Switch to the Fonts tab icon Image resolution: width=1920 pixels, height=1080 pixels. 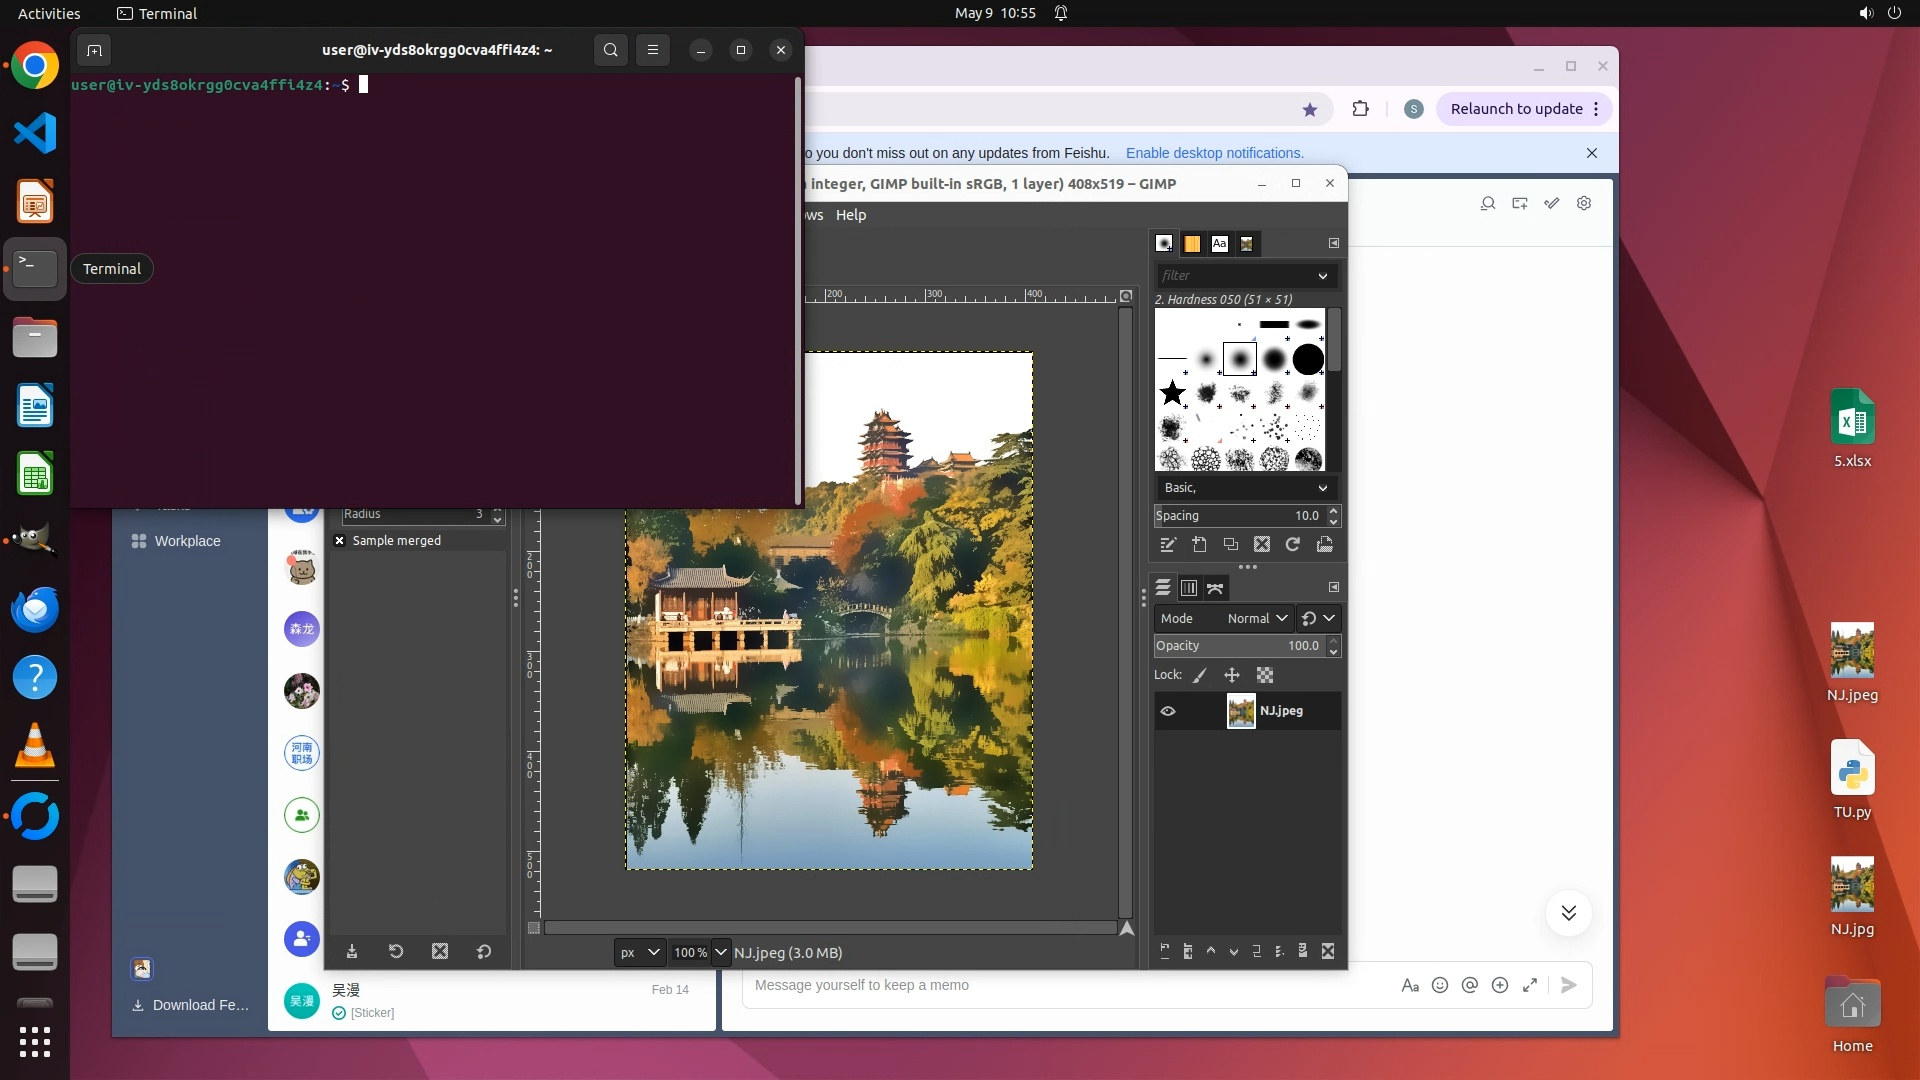tap(1219, 244)
